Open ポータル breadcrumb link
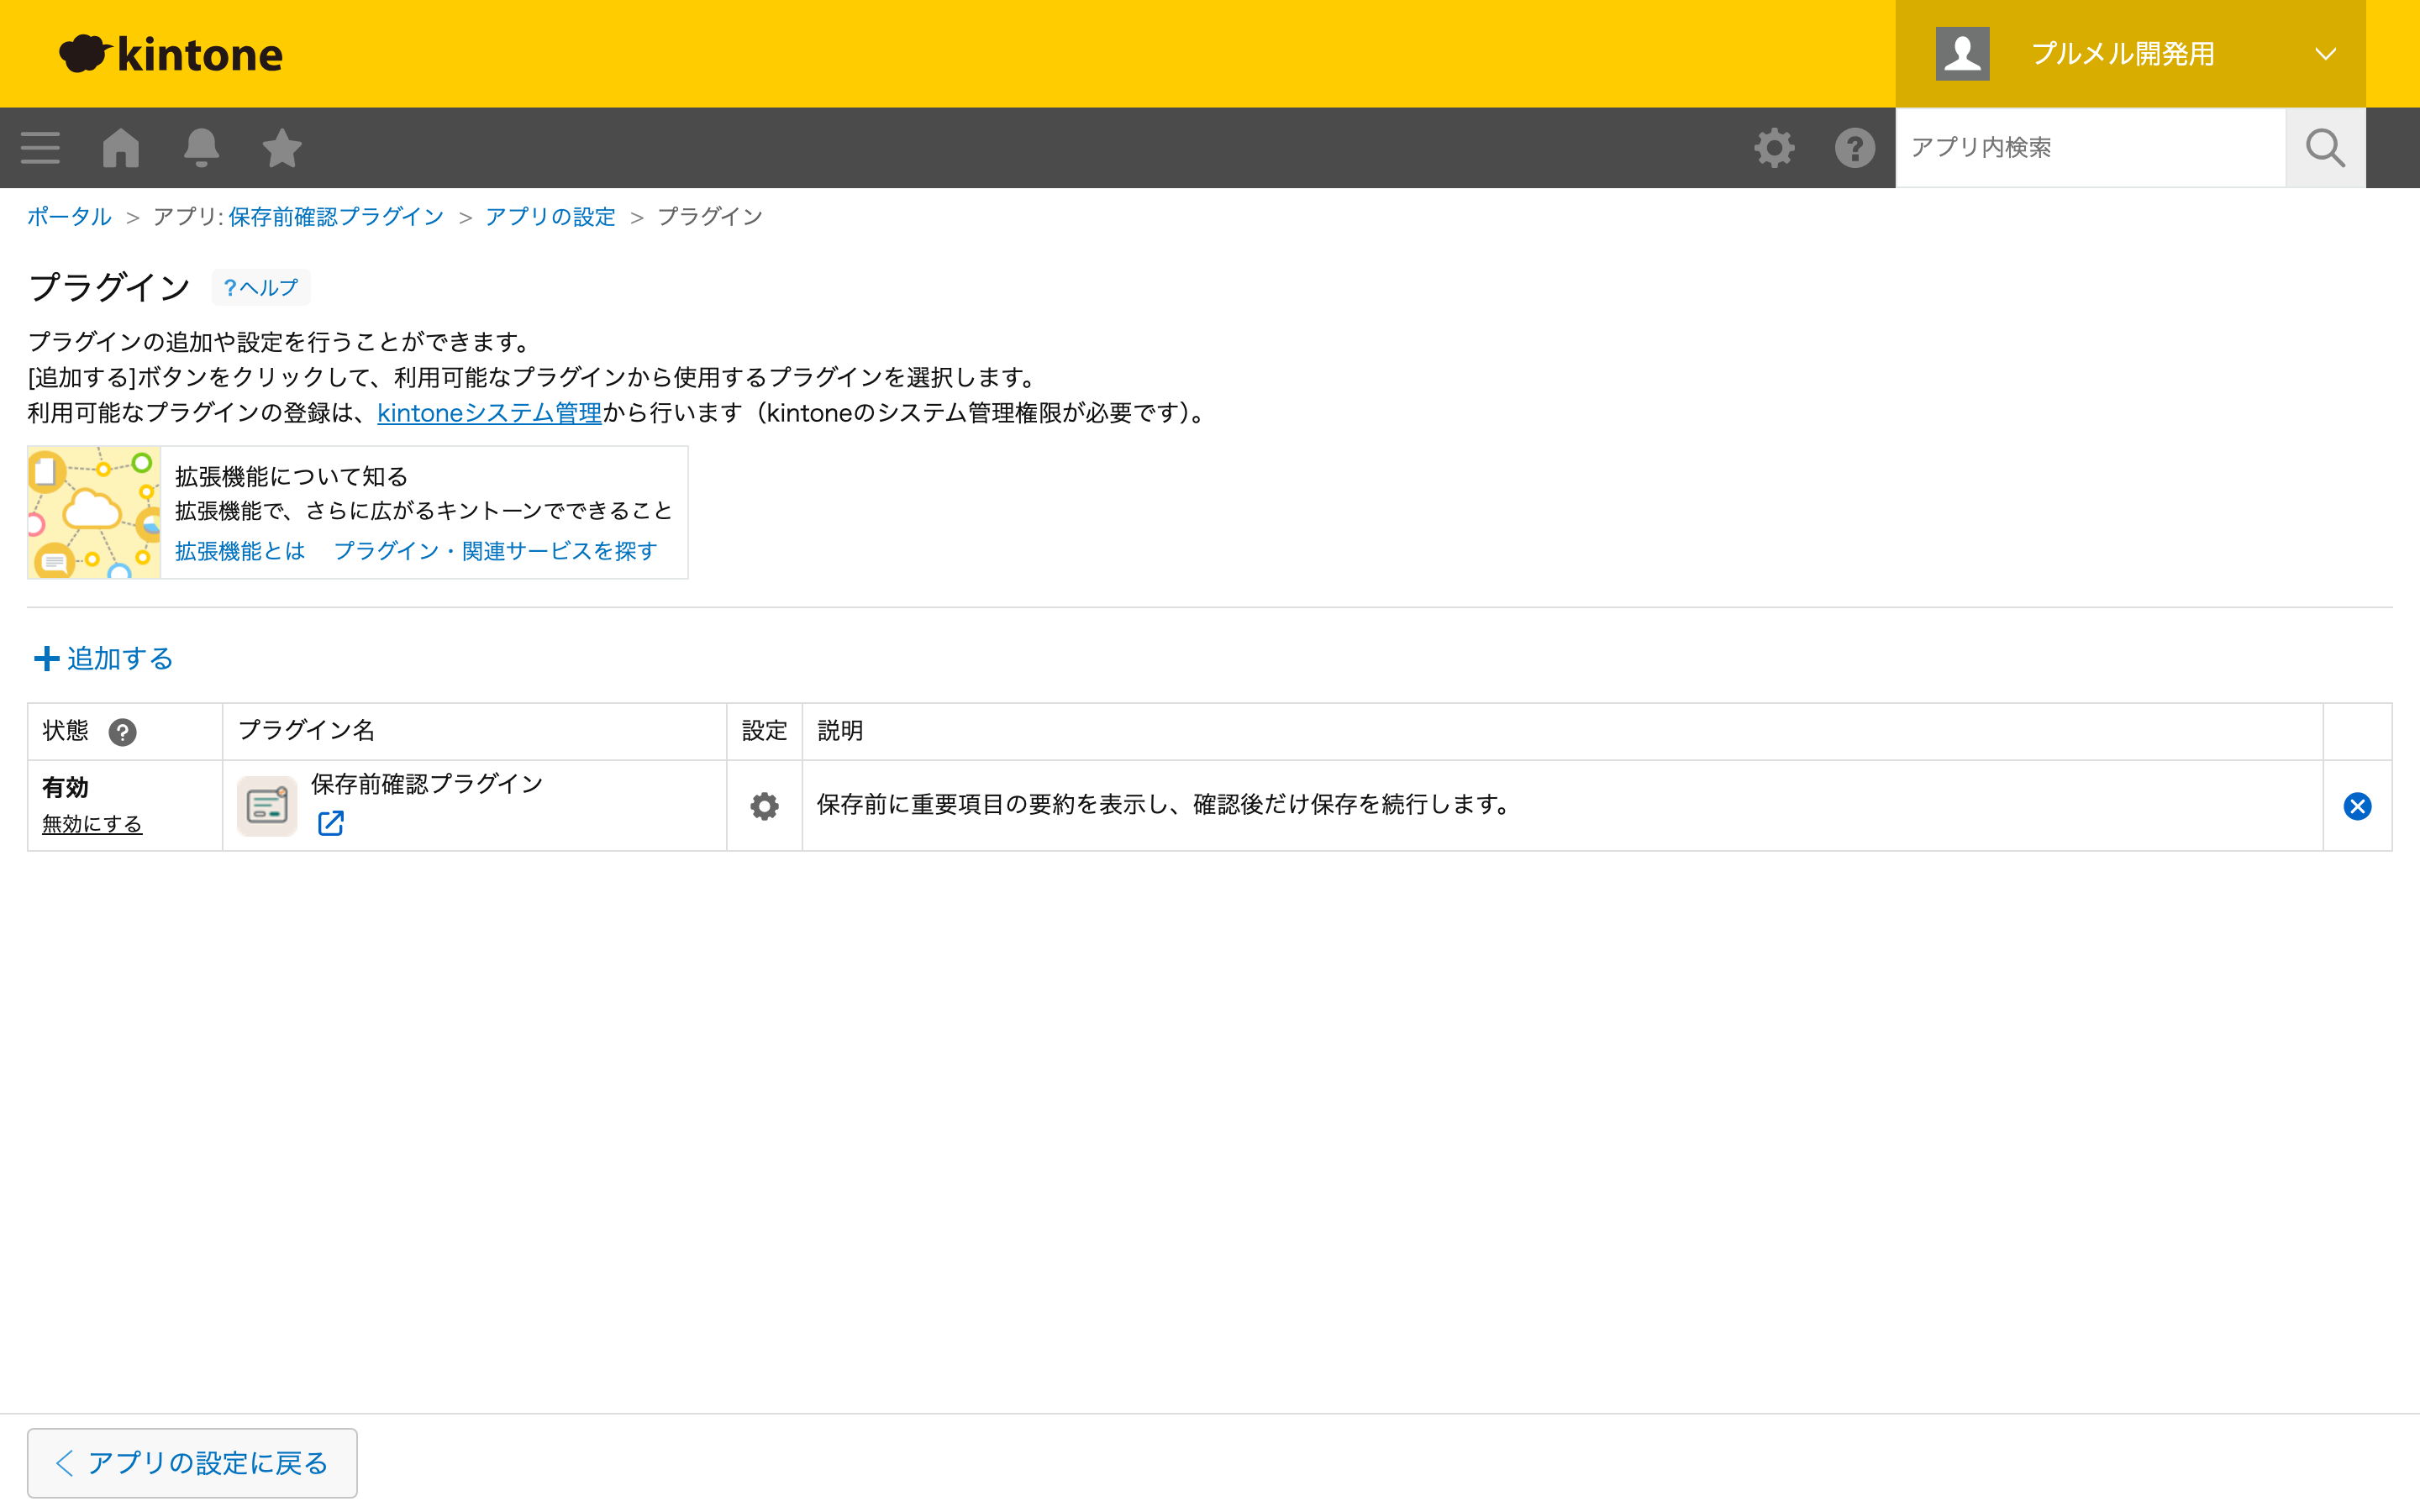2420x1512 pixels. point(69,217)
